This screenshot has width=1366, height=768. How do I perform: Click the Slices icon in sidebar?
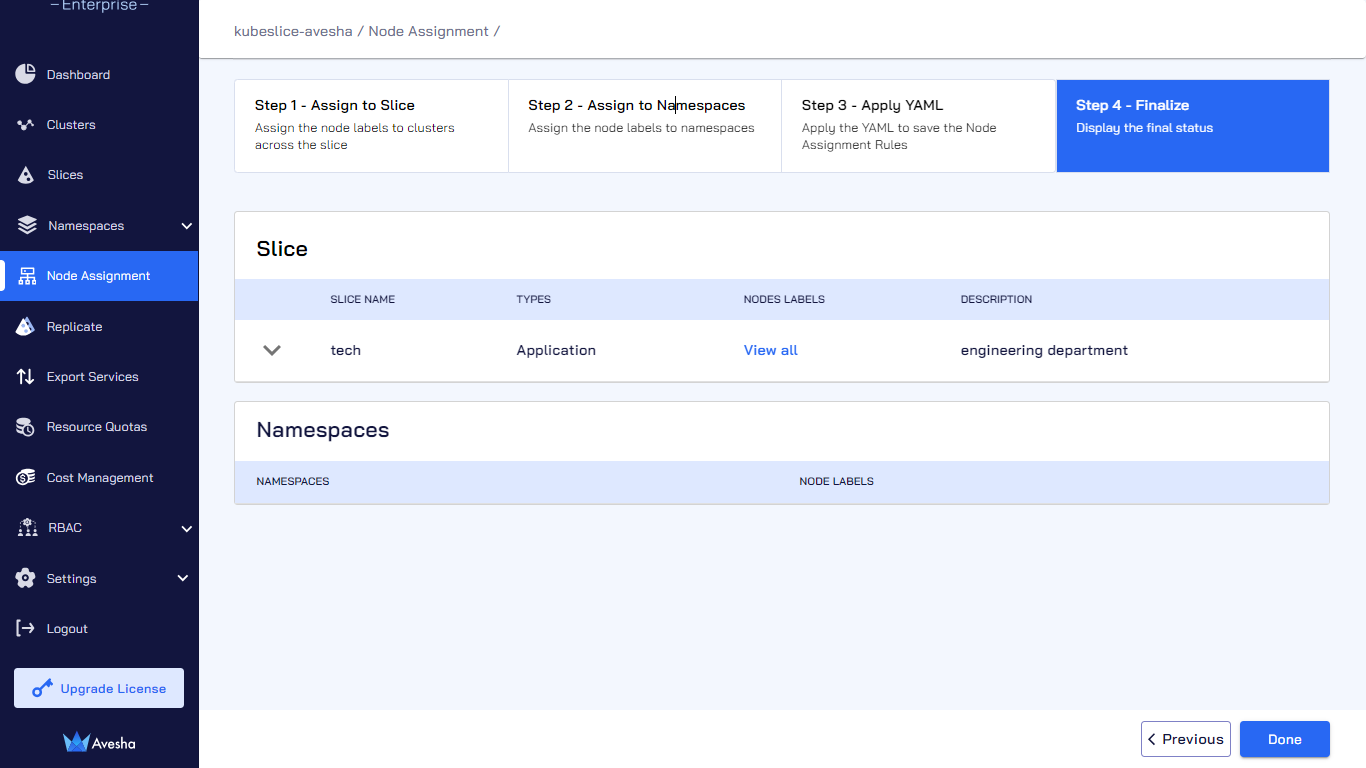point(27,175)
